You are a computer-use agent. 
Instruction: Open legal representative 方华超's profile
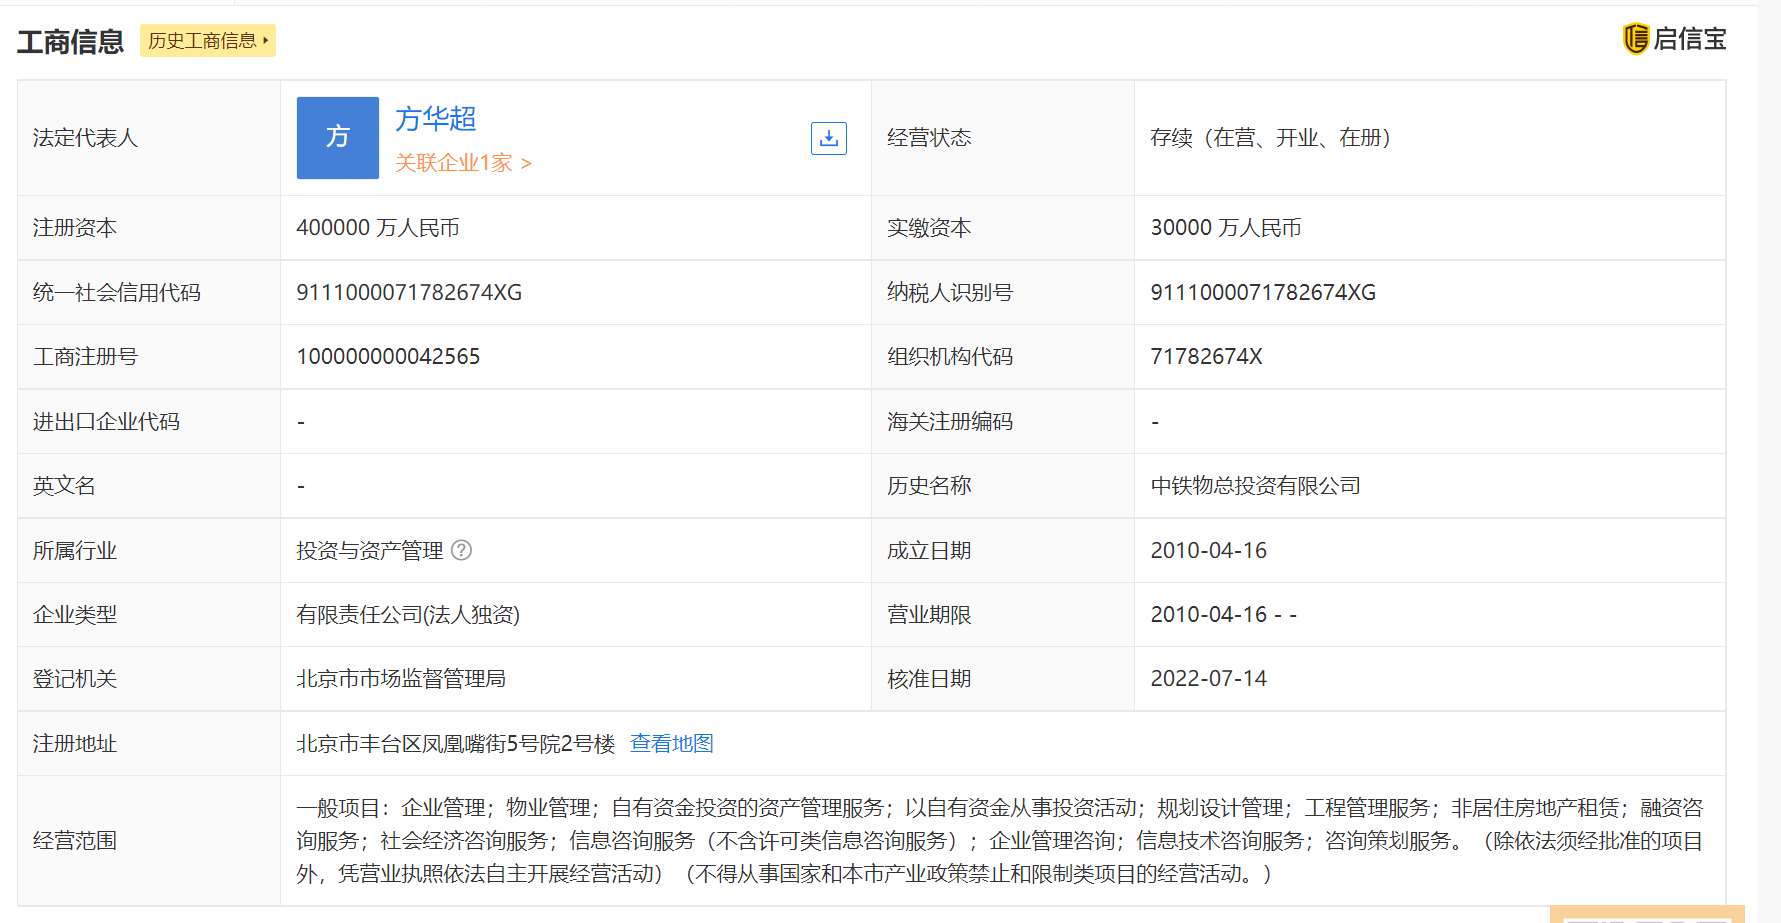435,119
